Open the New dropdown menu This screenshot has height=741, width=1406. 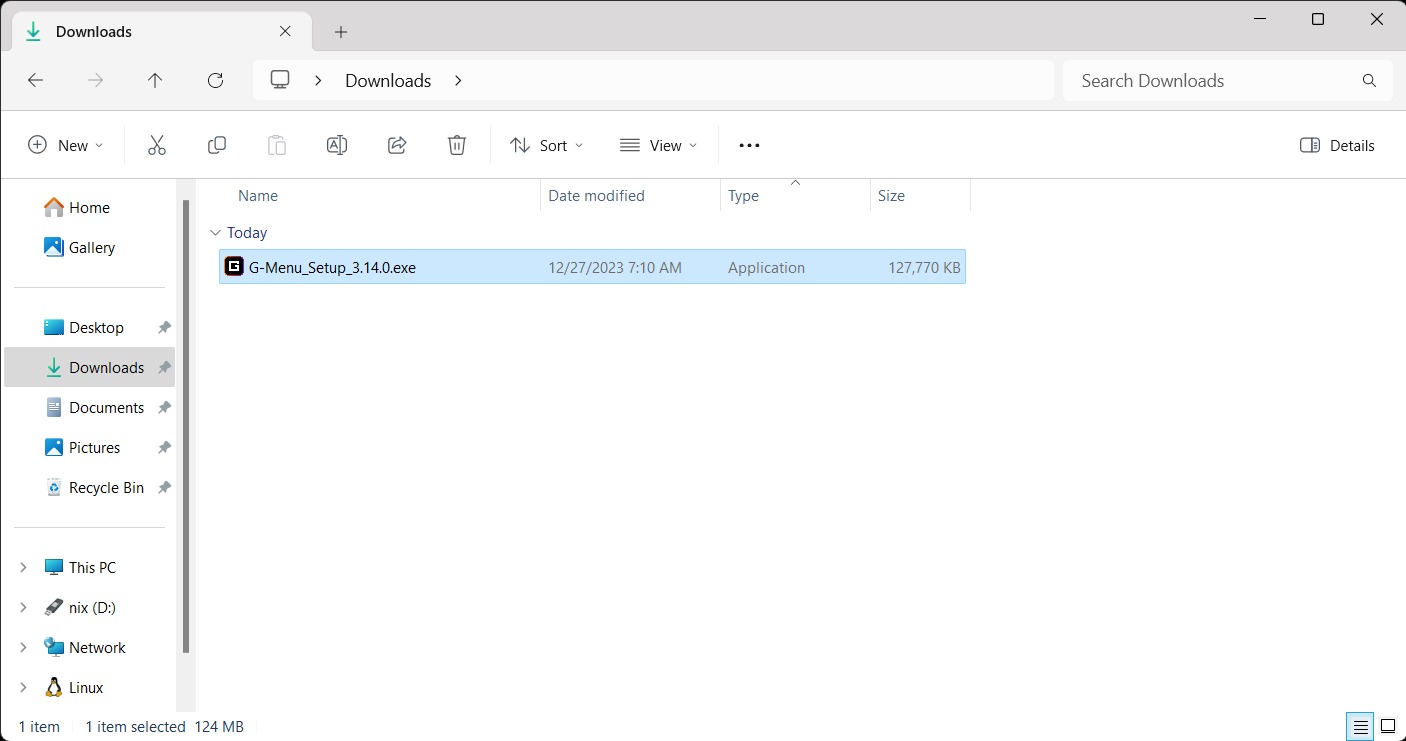coord(66,145)
